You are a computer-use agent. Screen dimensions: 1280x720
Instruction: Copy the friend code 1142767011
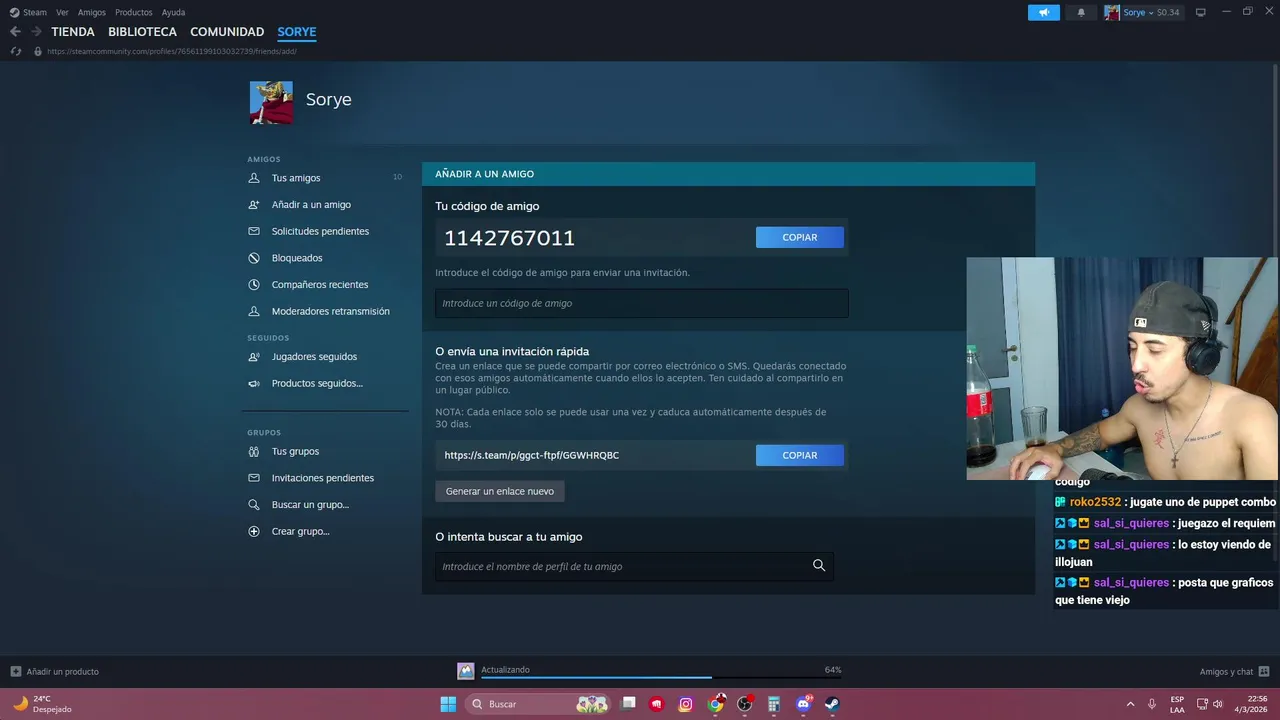[800, 237]
